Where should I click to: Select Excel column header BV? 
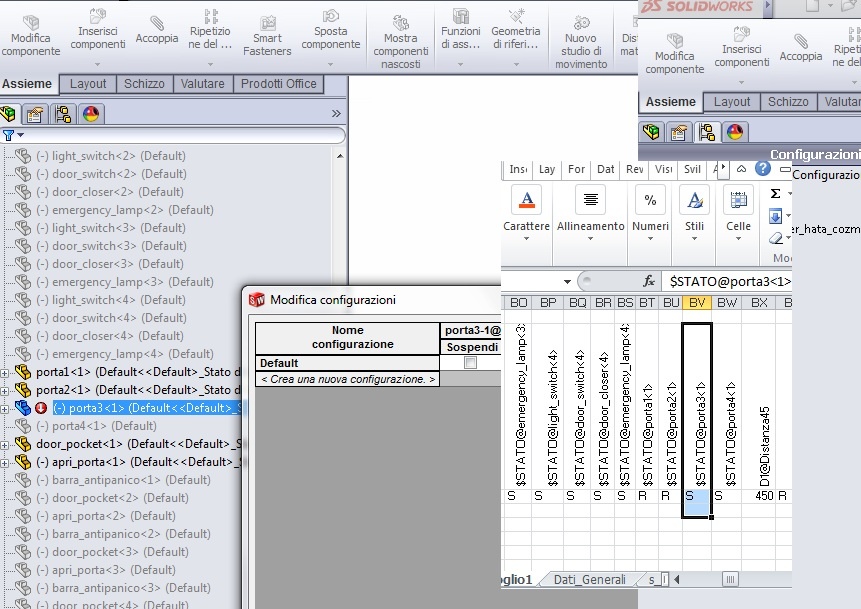[x=697, y=303]
